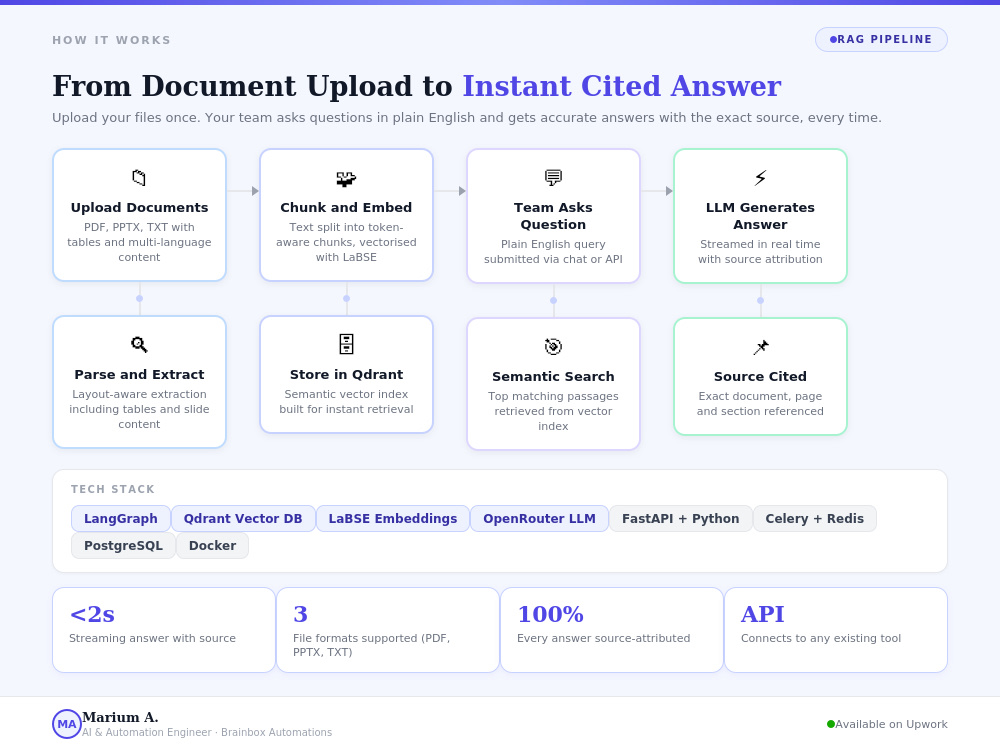The width and height of the screenshot is (1000, 750).
Task: Click the <2s stat value
Action: tap(92, 614)
